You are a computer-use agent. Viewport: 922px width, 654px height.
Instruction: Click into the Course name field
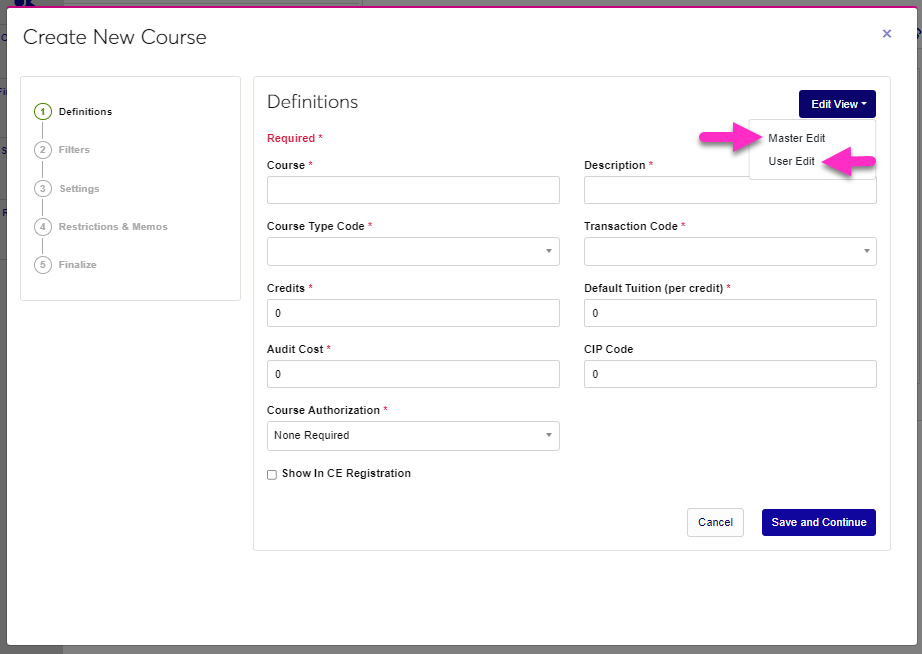(x=413, y=190)
